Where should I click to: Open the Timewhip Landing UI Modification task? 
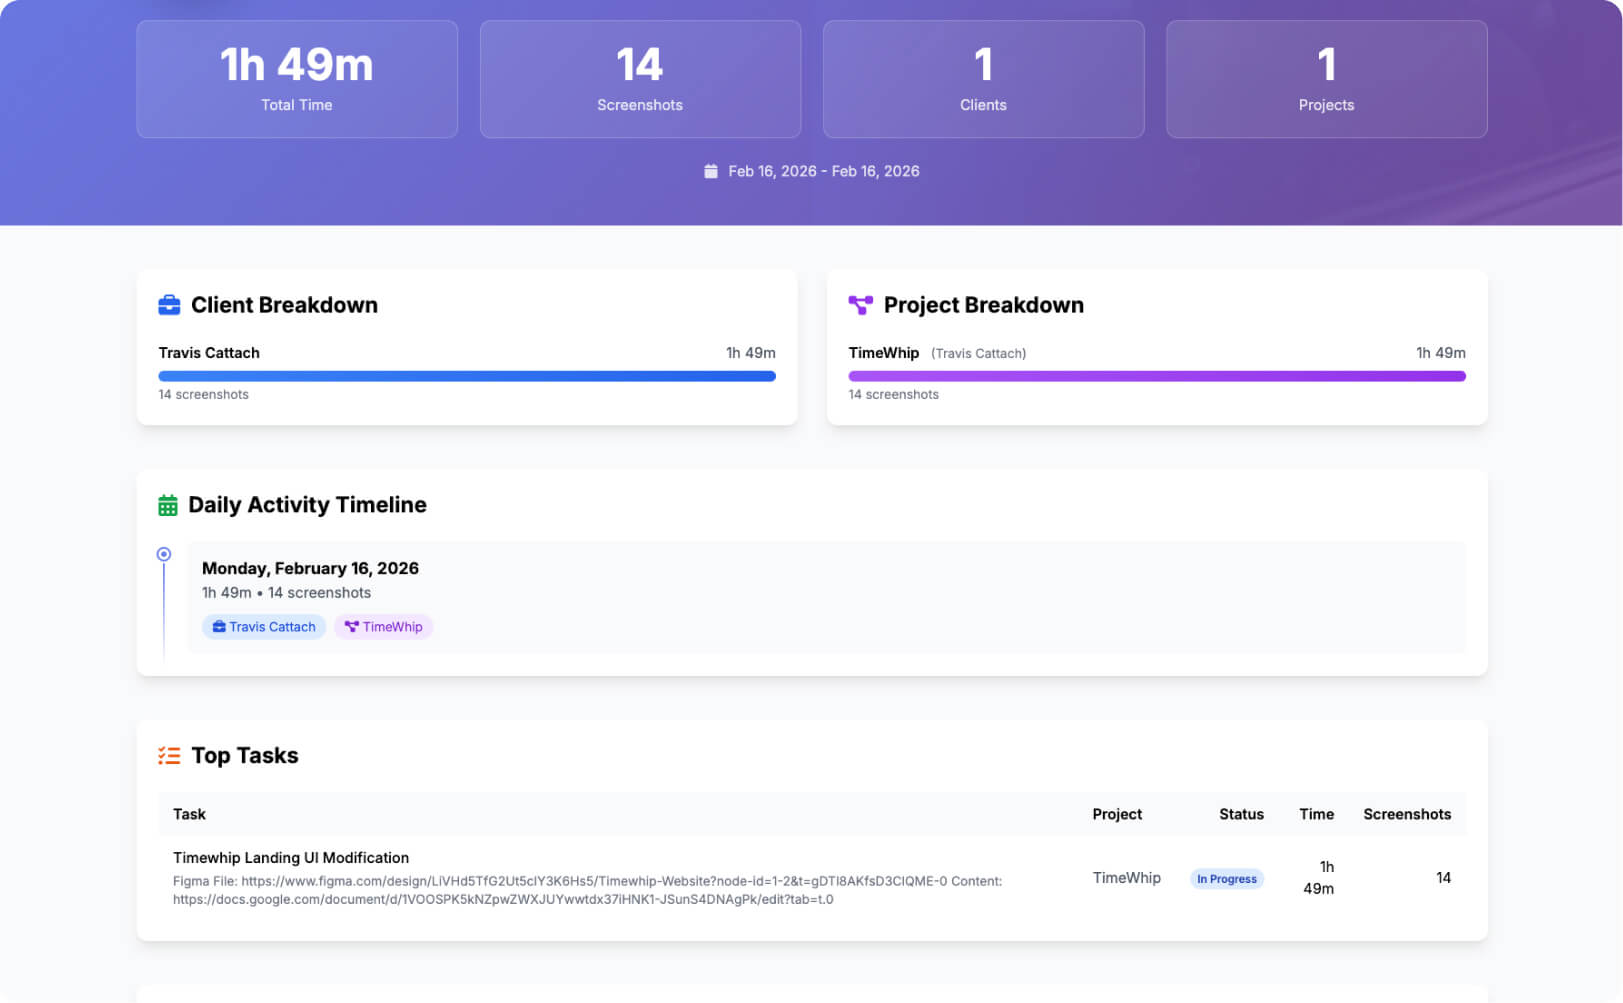291,858
